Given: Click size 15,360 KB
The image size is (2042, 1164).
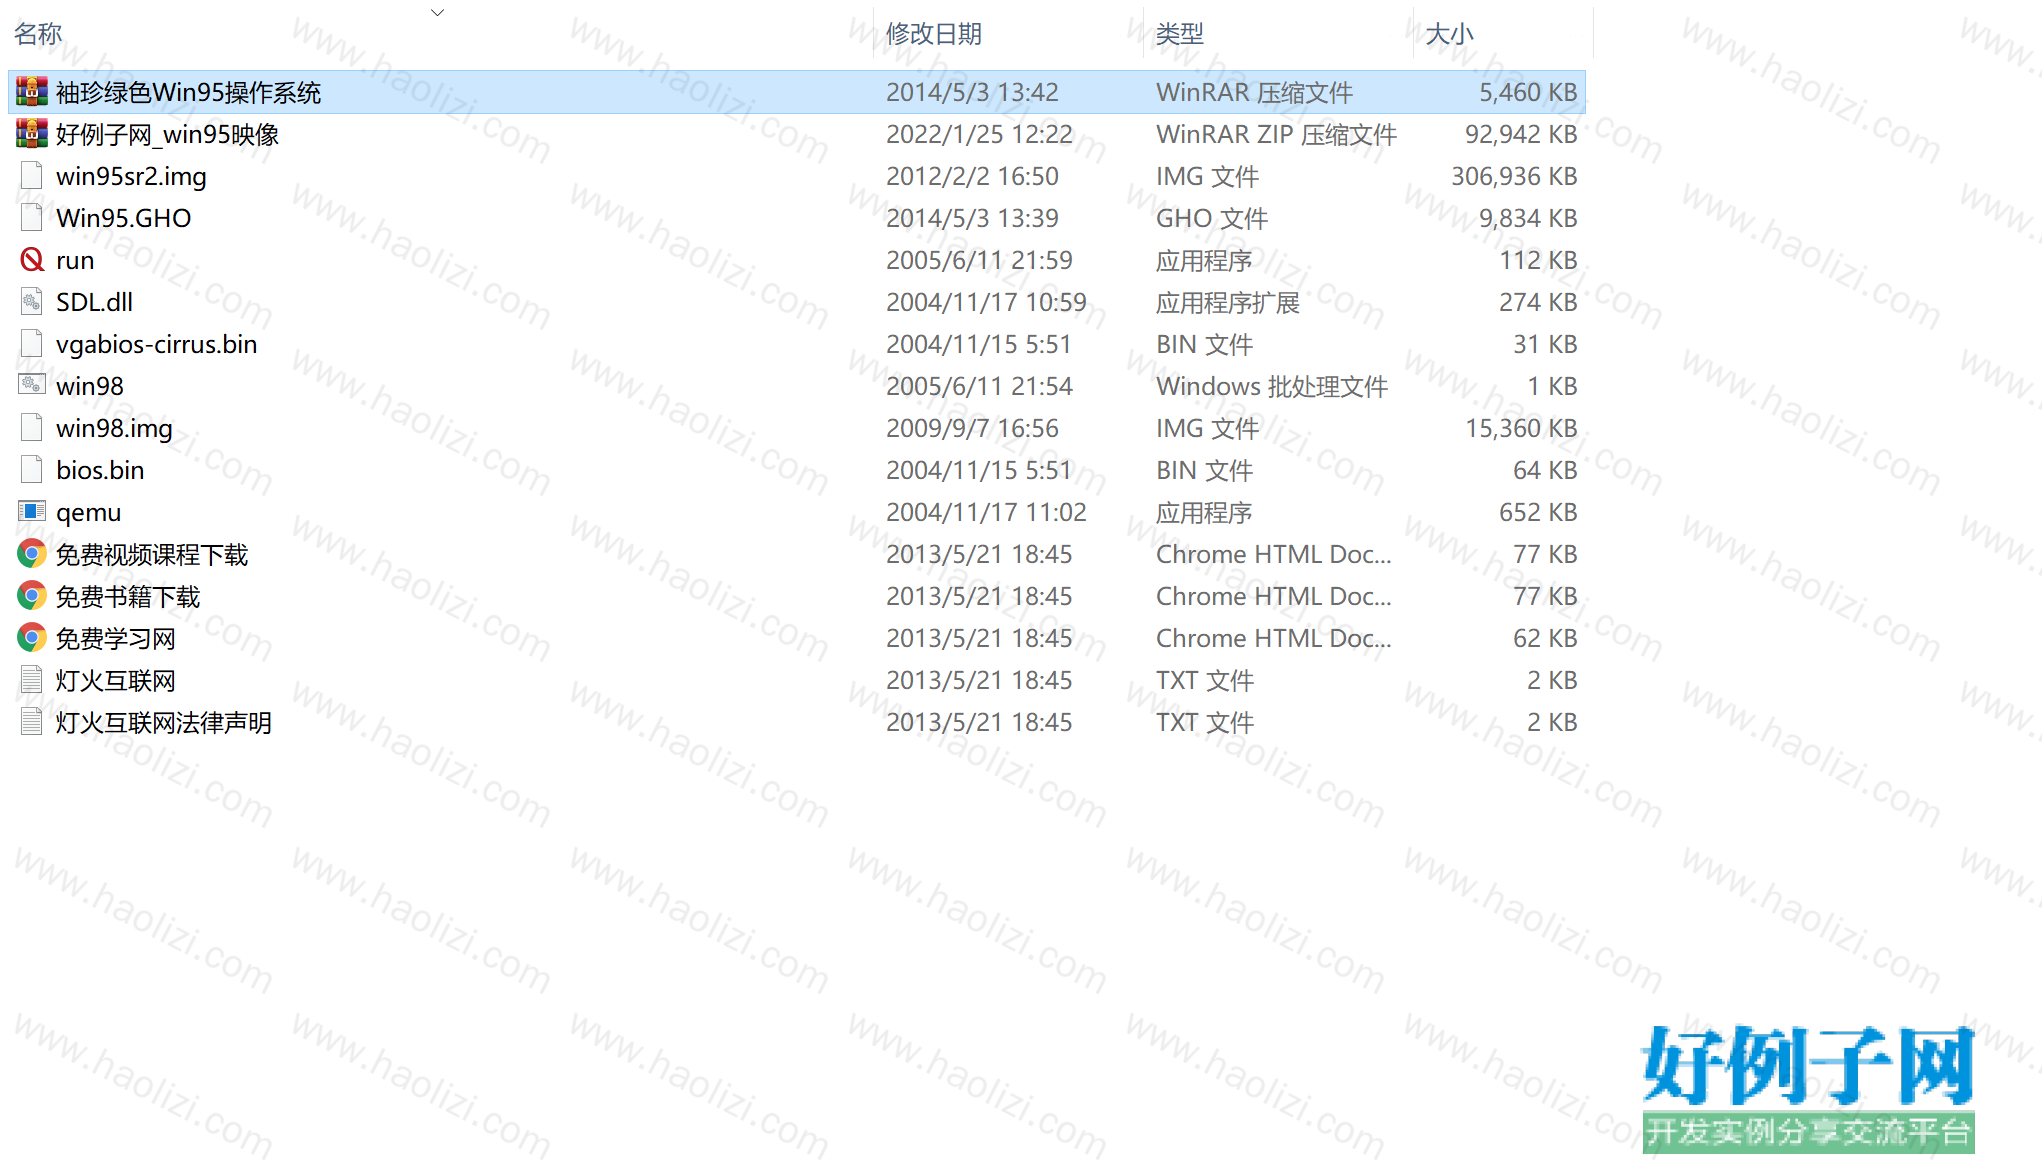Looking at the screenshot, I should click(1521, 429).
